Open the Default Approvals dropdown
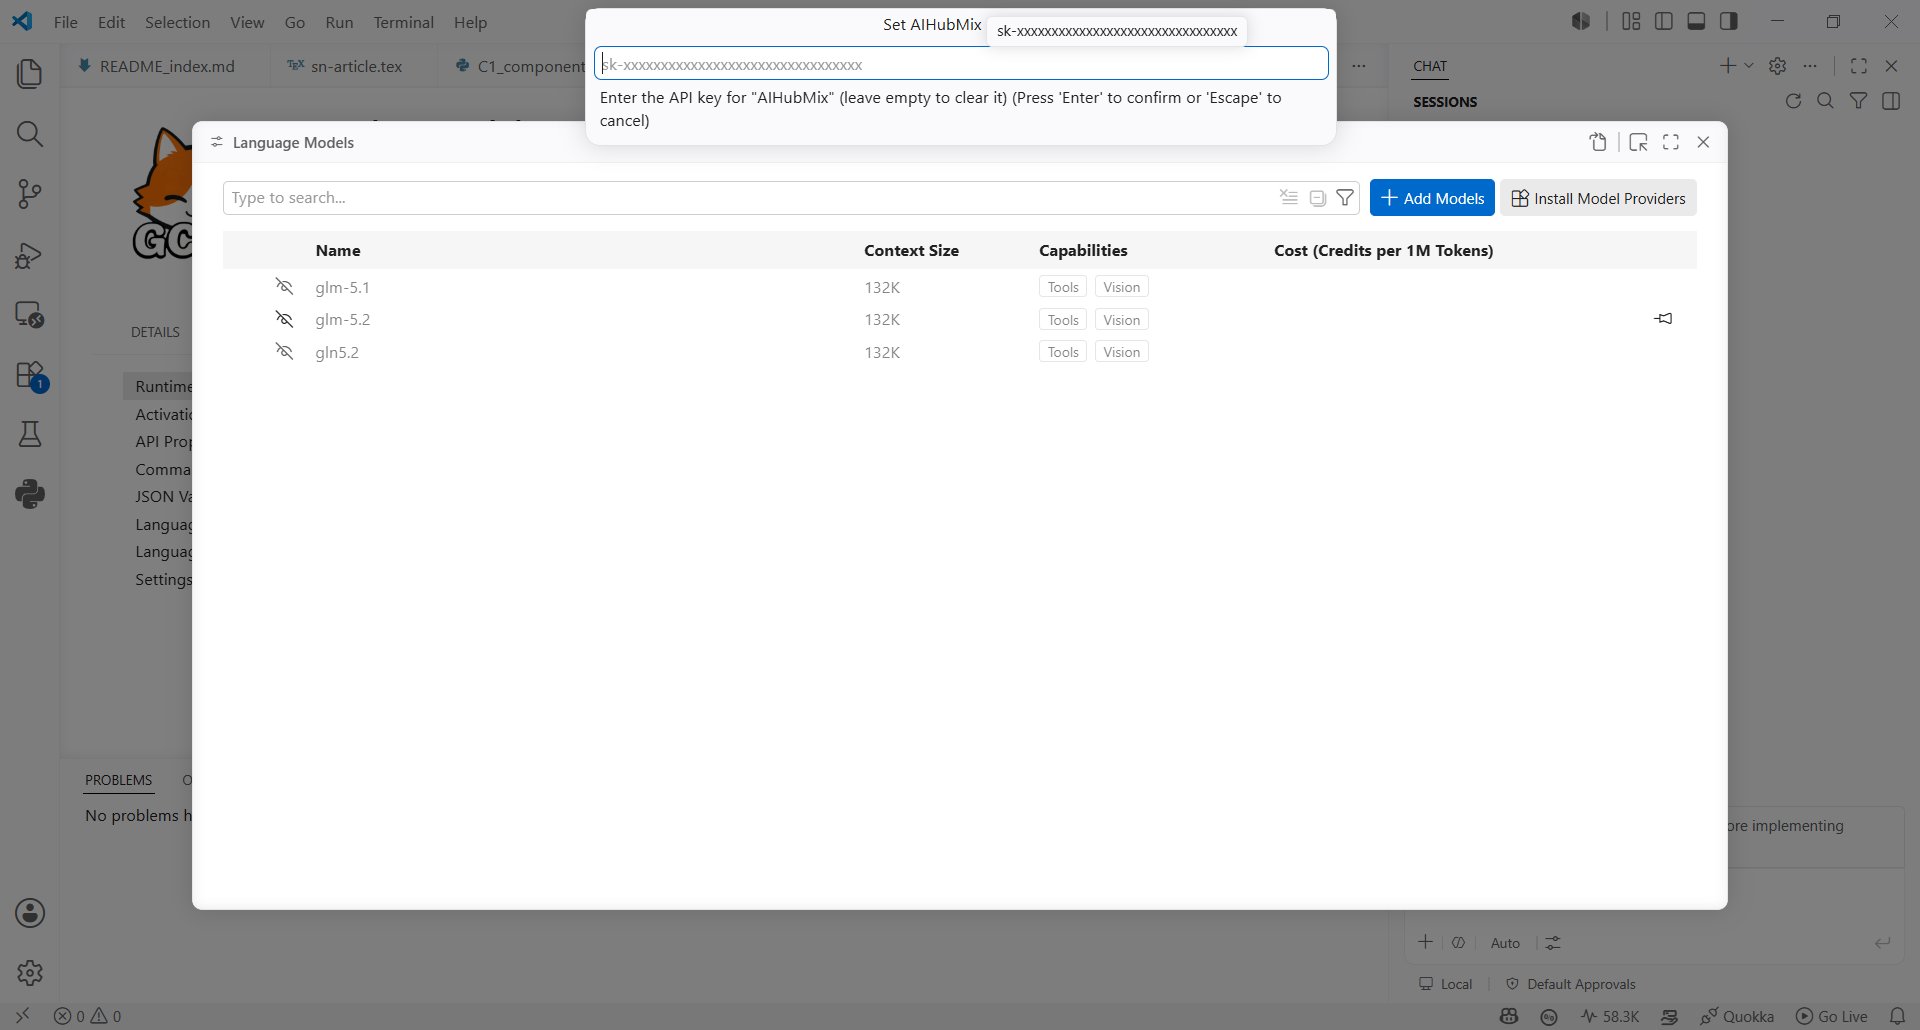This screenshot has width=1920, height=1030. click(1570, 984)
